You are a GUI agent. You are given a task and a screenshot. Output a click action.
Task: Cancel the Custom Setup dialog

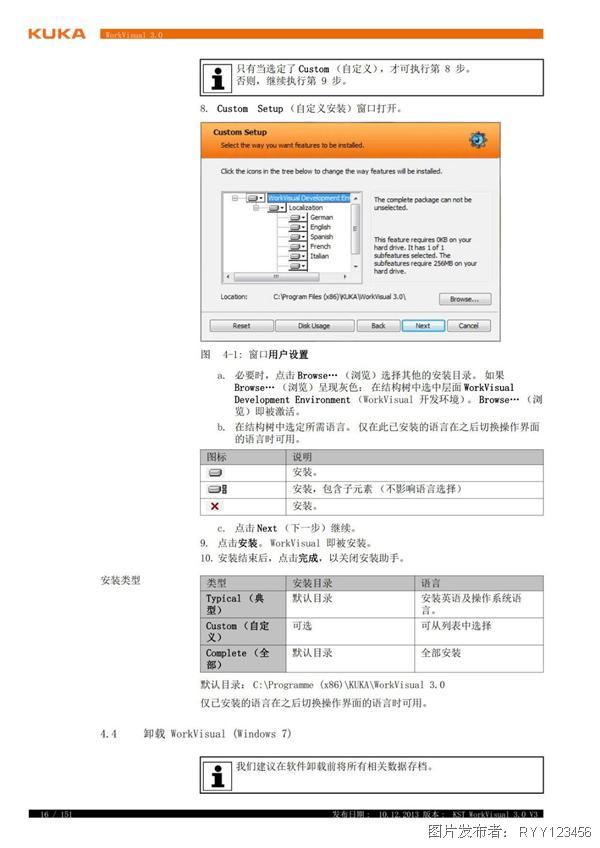[469, 326]
